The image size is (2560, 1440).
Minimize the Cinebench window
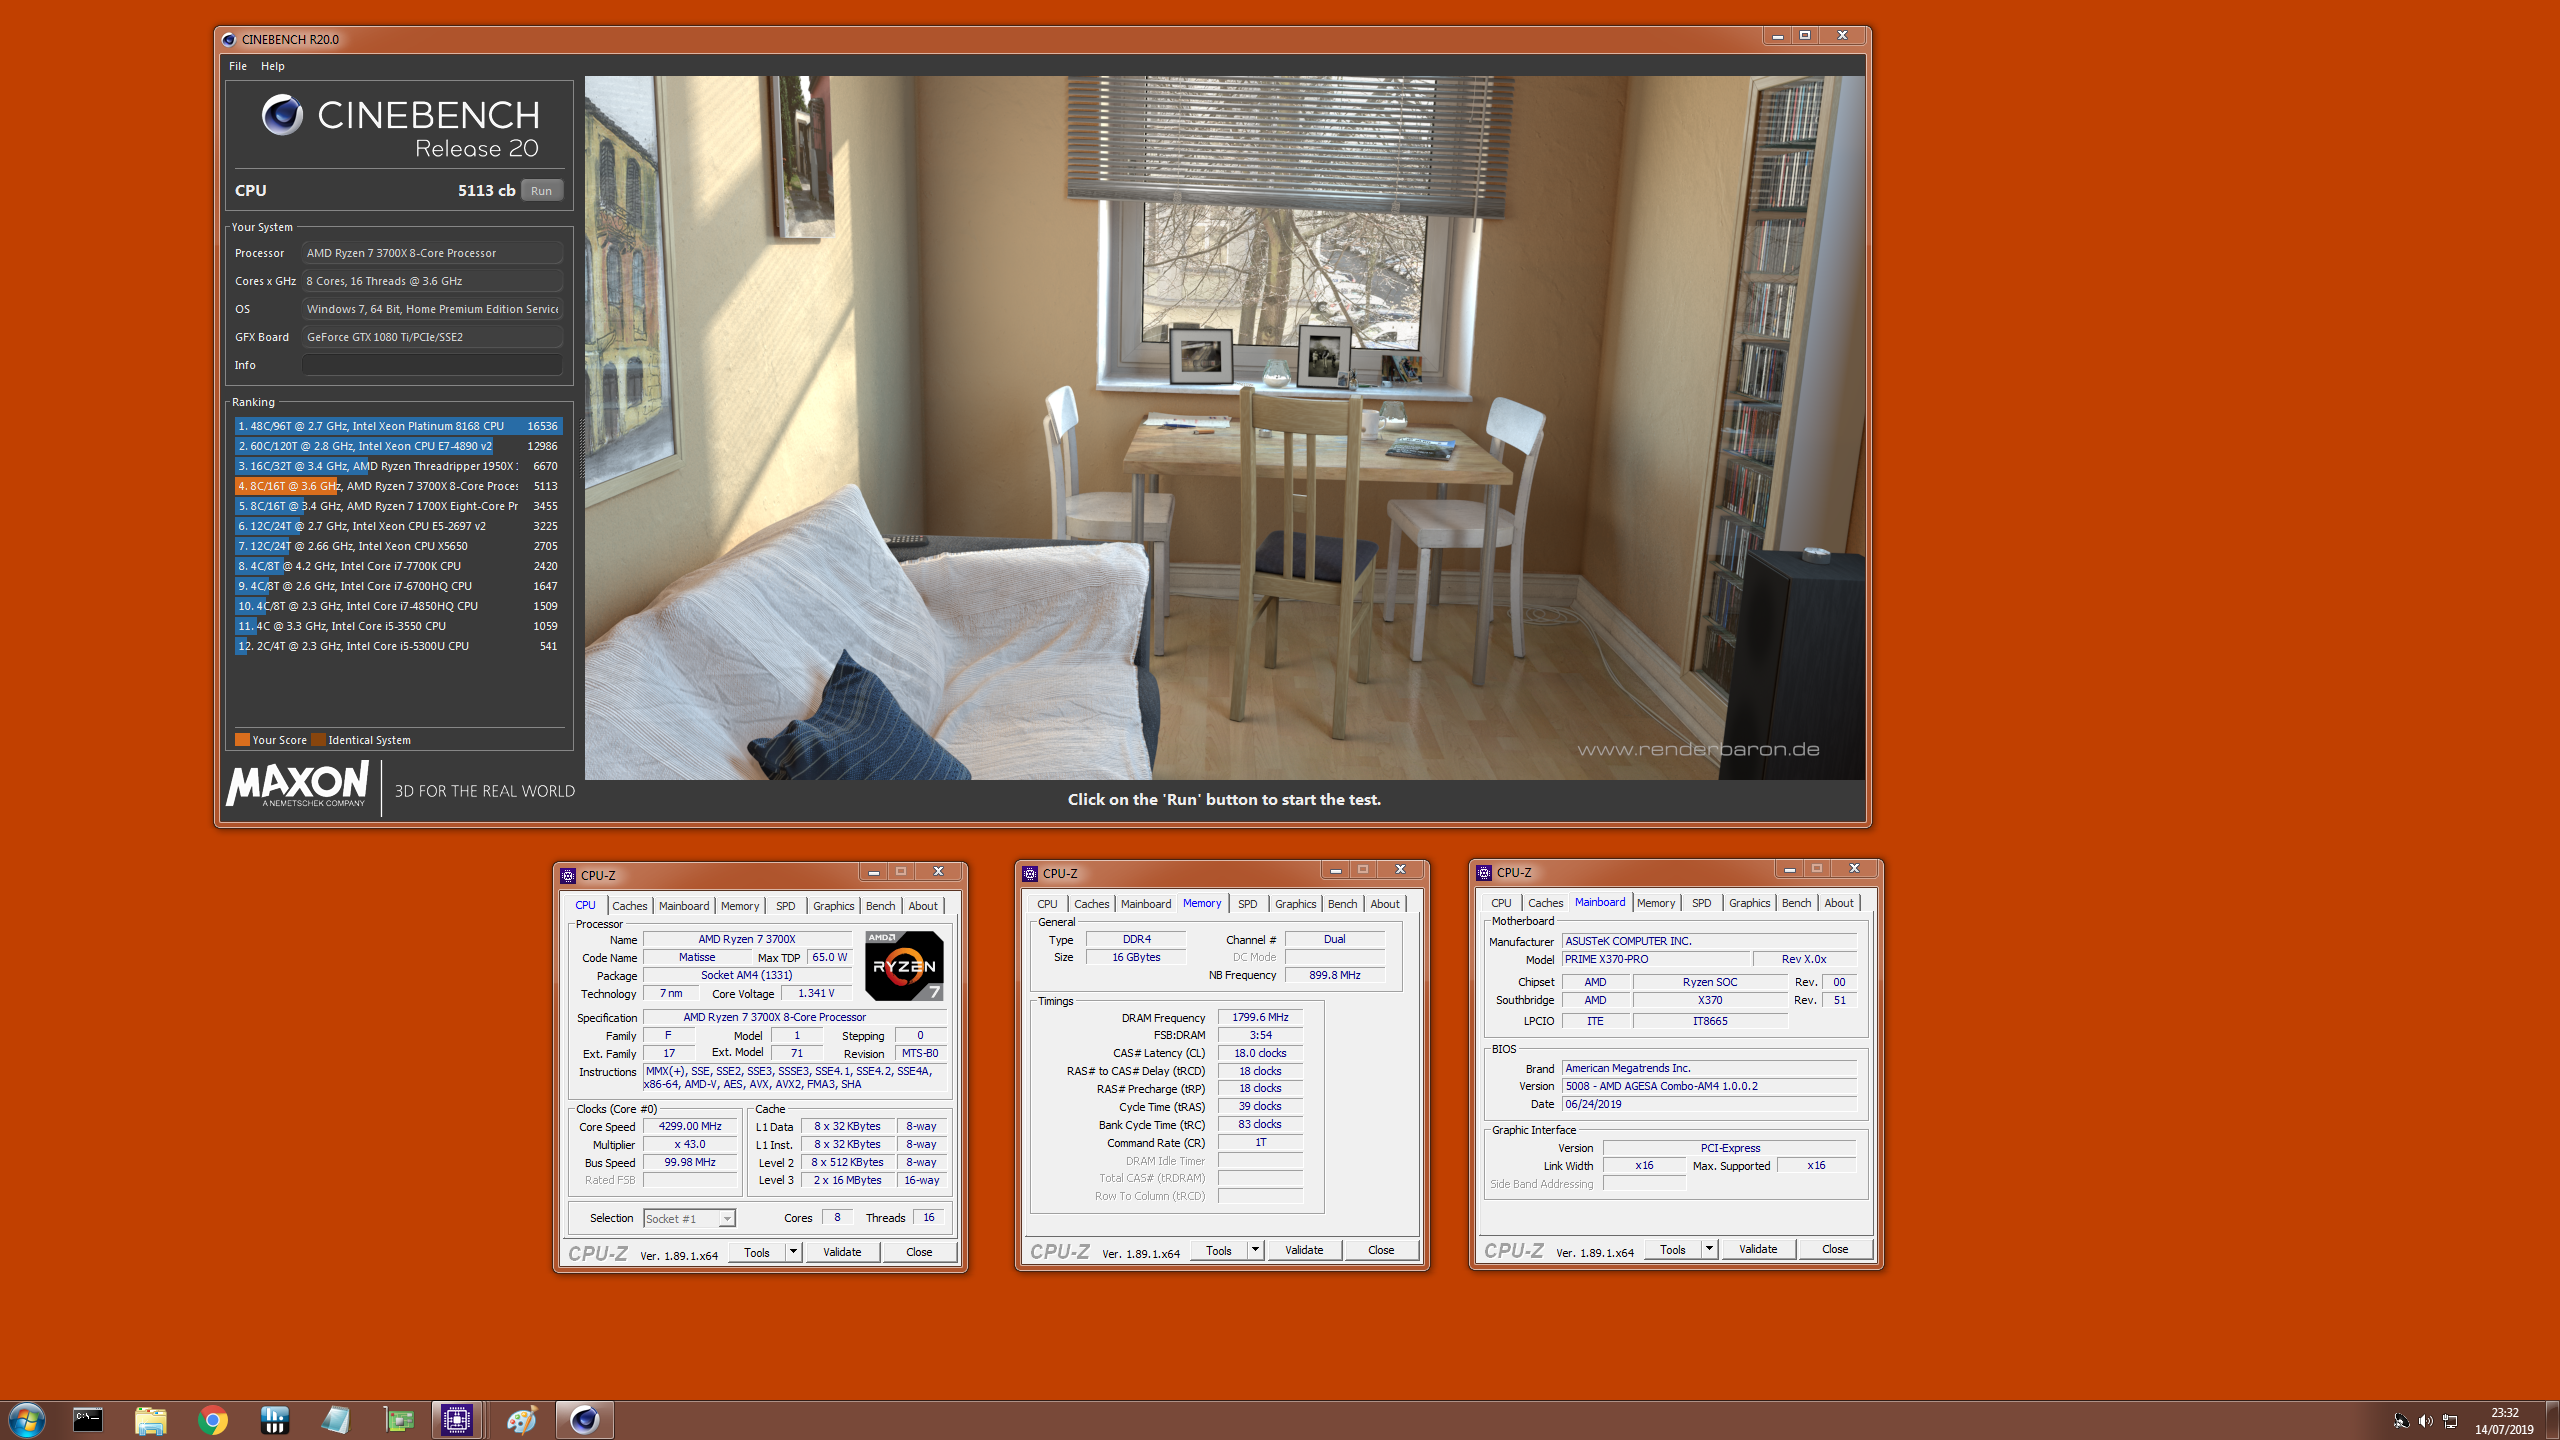(x=1777, y=36)
